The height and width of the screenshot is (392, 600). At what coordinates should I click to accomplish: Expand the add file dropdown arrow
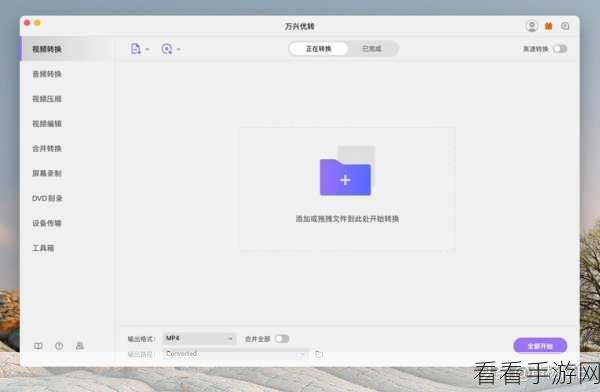point(147,49)
